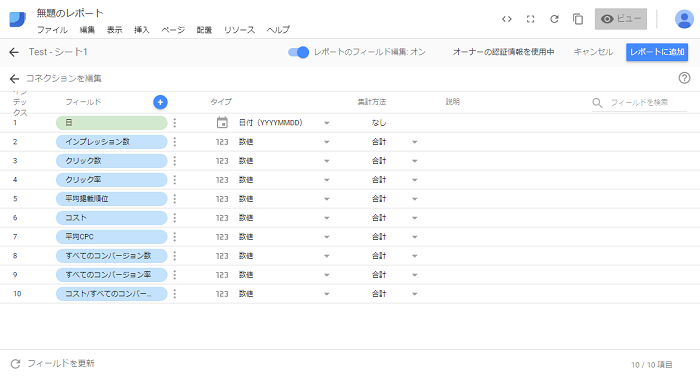Open more options for インプレッション数 field
700x377 pixels.
175,142
